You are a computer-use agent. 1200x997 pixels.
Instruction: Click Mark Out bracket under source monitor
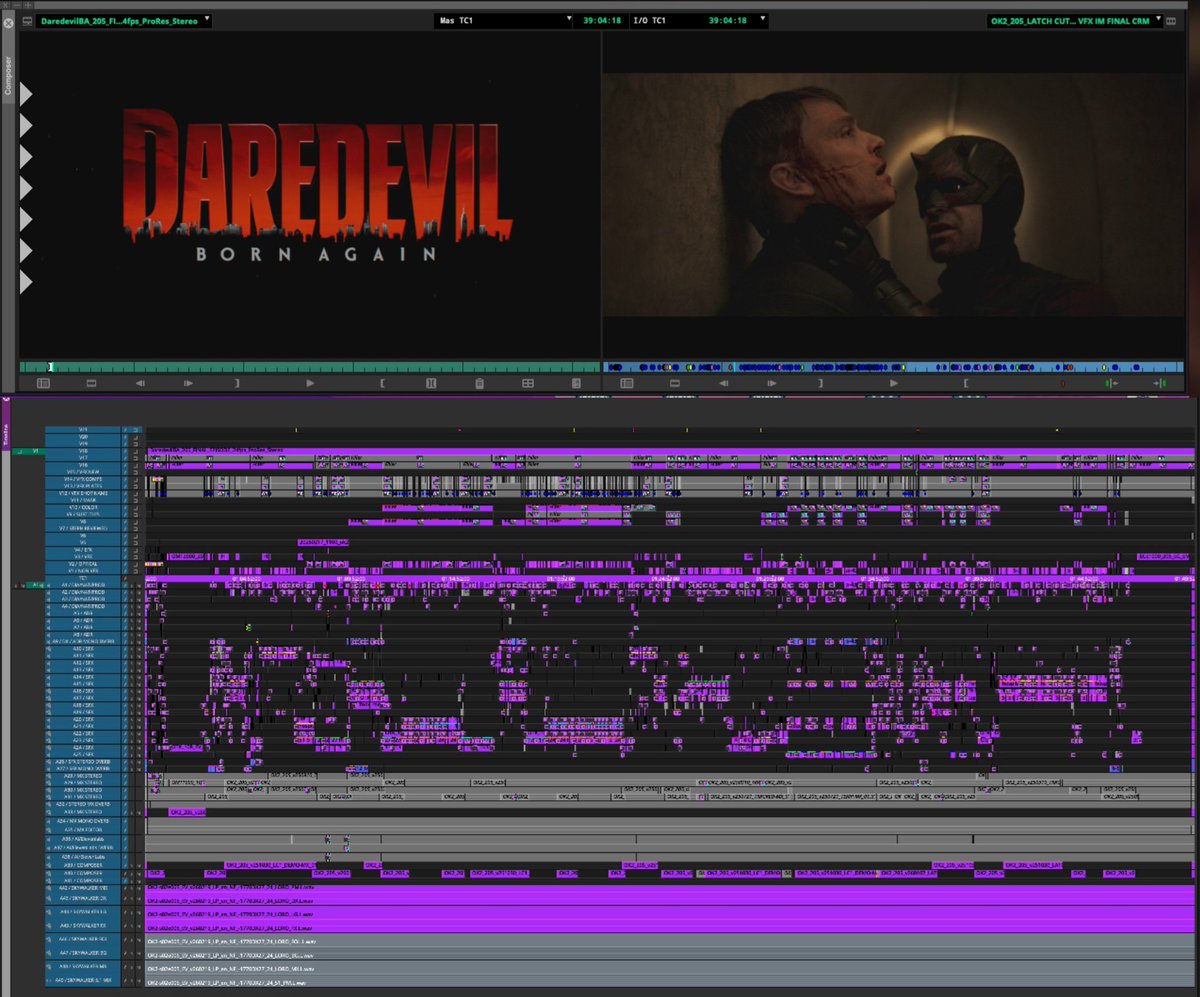tap(237, 383)
